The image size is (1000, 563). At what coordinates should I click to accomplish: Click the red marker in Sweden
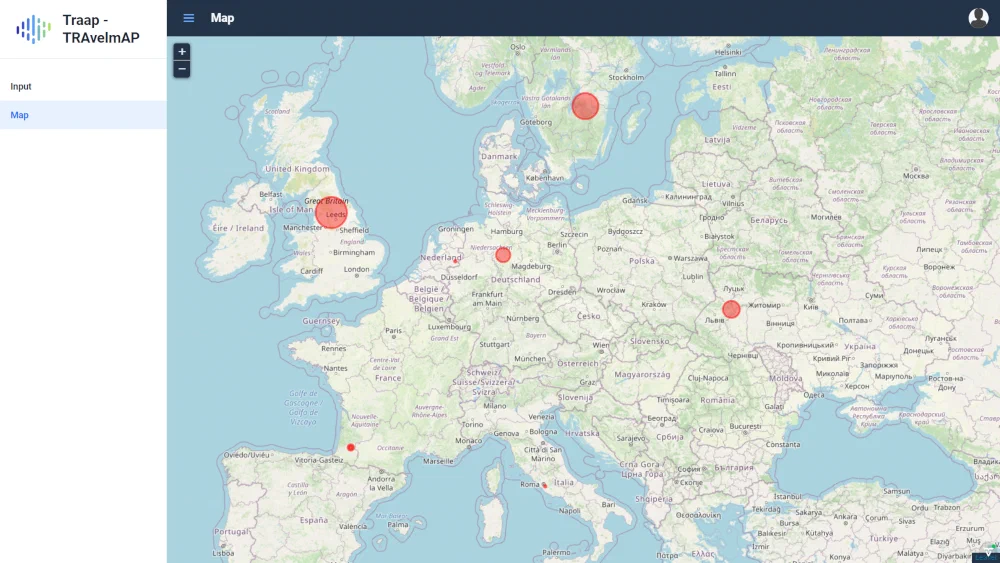pos(585,106)
